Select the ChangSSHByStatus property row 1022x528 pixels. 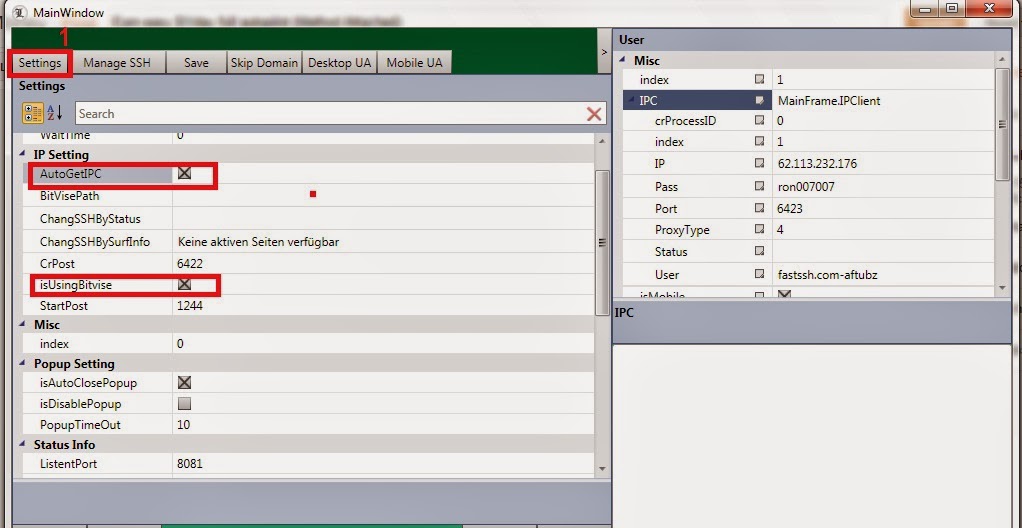[309, 219]
